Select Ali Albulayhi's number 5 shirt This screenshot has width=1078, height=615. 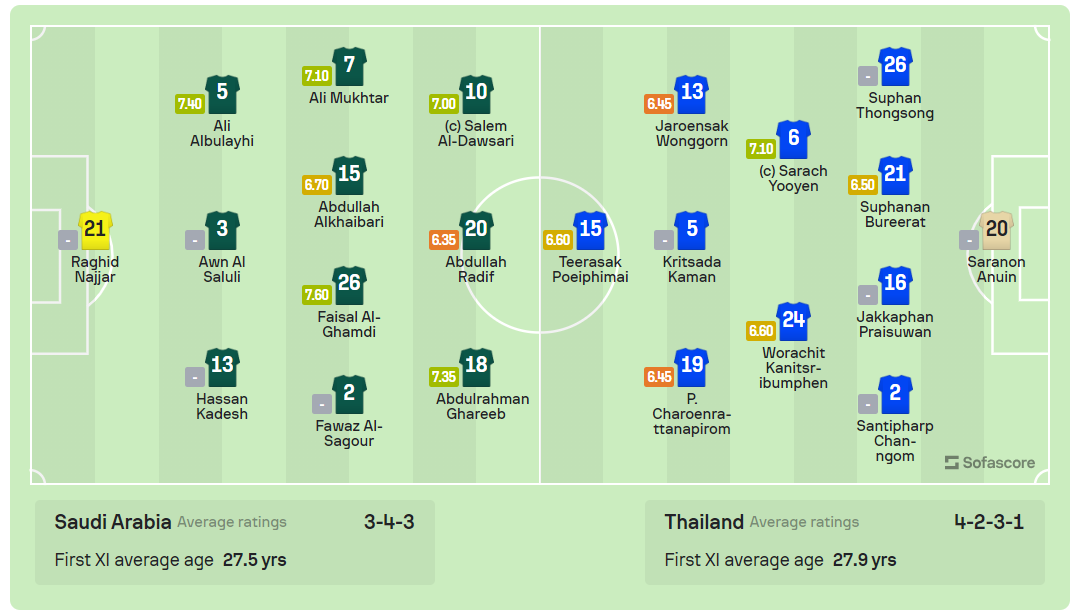[222, 94]
